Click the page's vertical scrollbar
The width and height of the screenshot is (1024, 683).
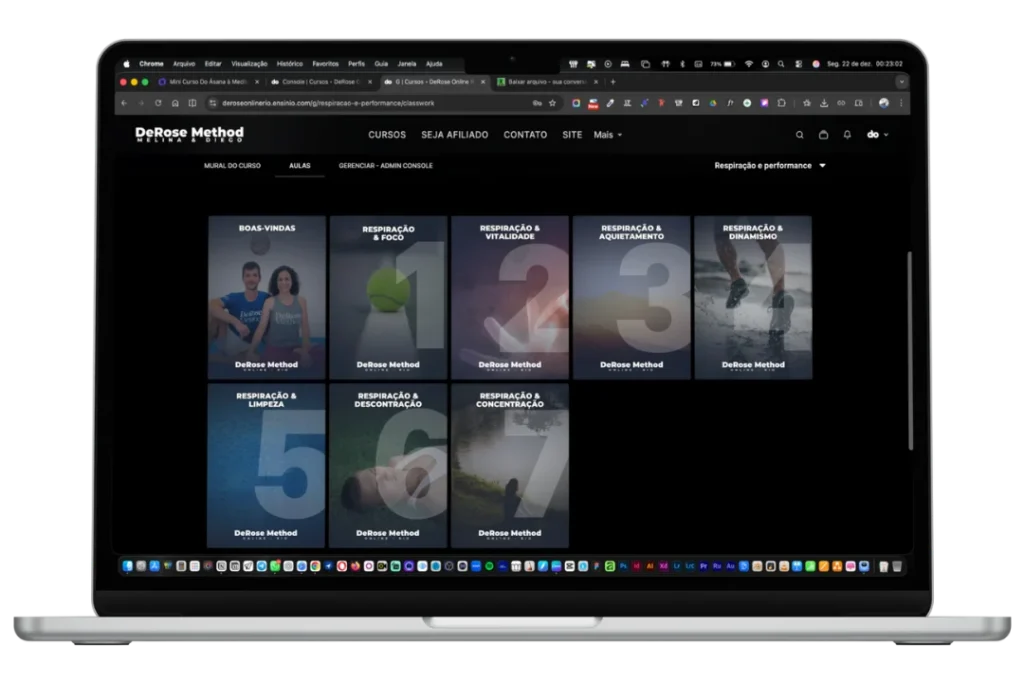[x=910, y=351]
